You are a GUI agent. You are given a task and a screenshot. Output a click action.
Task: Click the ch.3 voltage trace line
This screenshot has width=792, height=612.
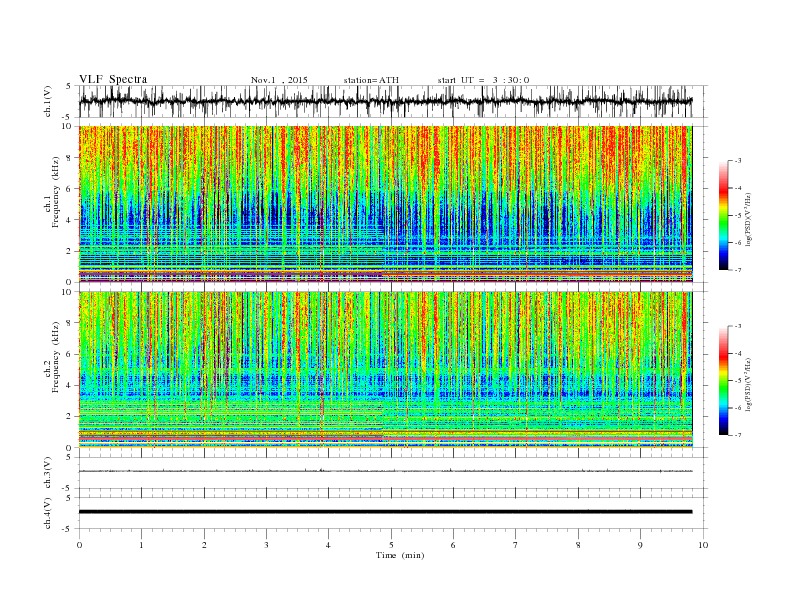385,471
